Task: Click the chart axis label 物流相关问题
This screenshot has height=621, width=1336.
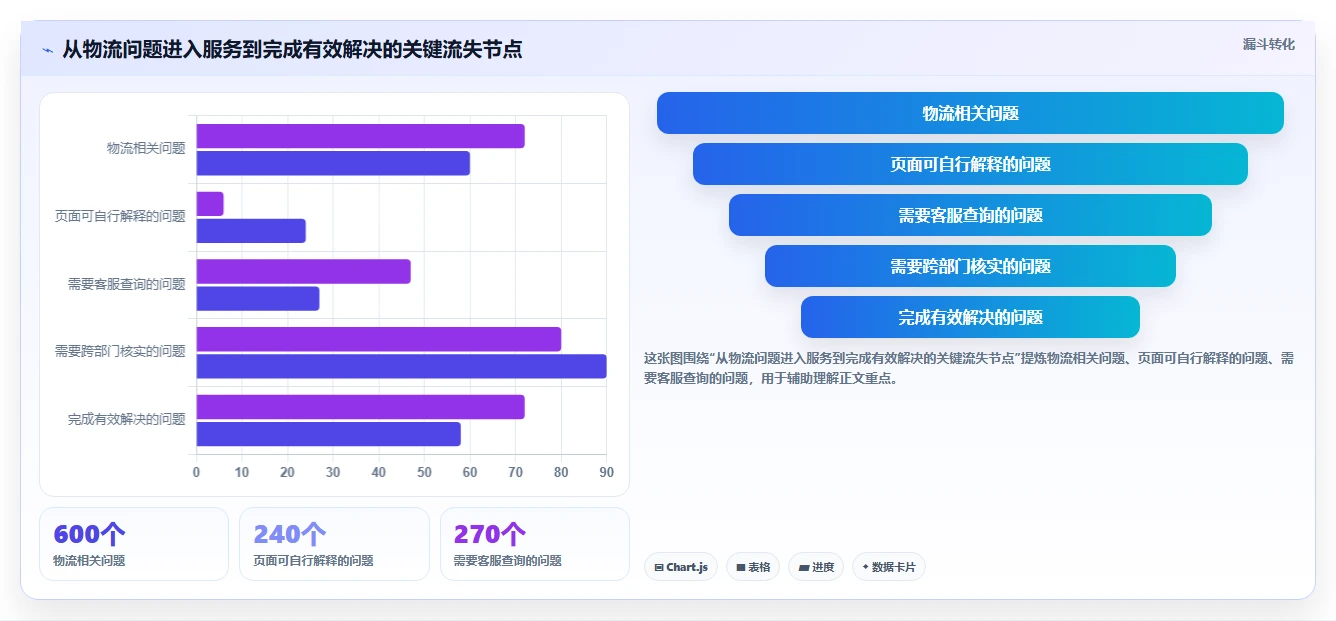Action: [x=146, y=148]
